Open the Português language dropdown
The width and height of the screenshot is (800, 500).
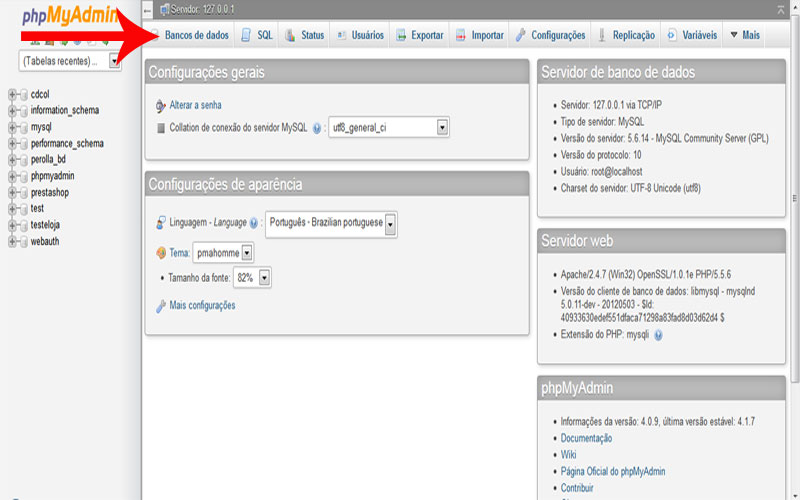coord(331,224)
